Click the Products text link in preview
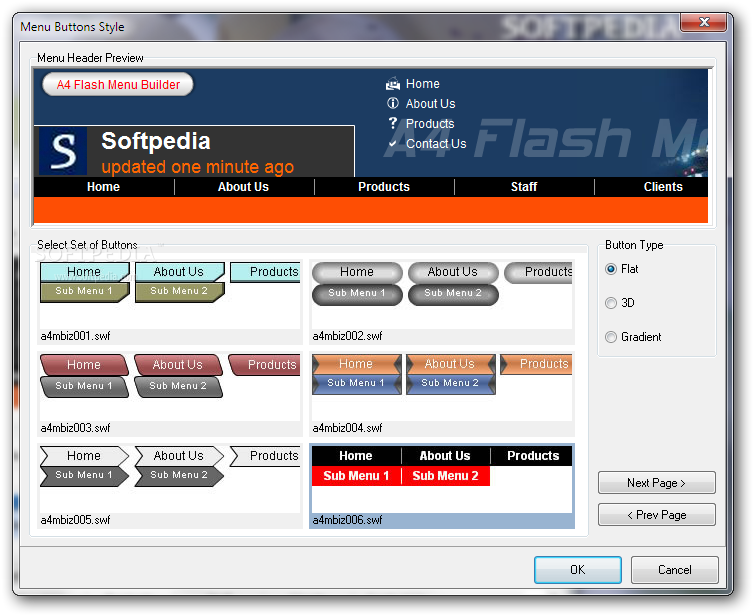 [x=430, y=124]
